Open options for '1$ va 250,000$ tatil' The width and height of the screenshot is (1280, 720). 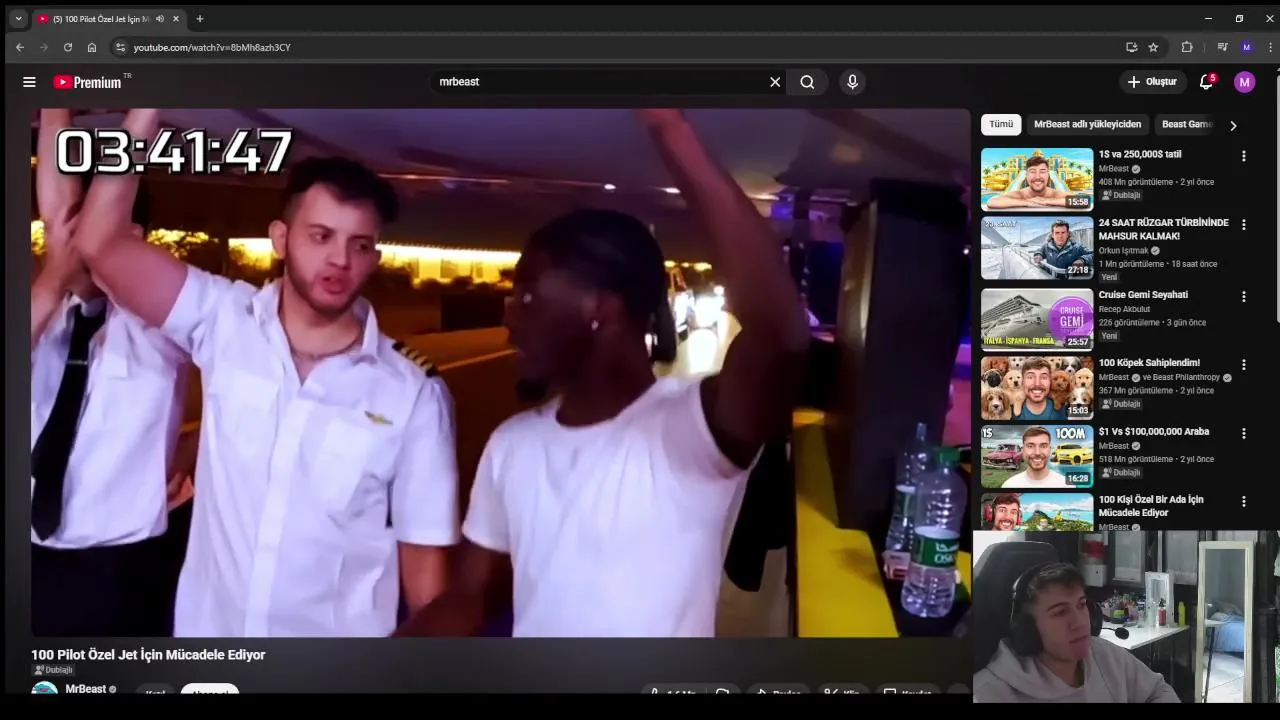[1244, 156]
